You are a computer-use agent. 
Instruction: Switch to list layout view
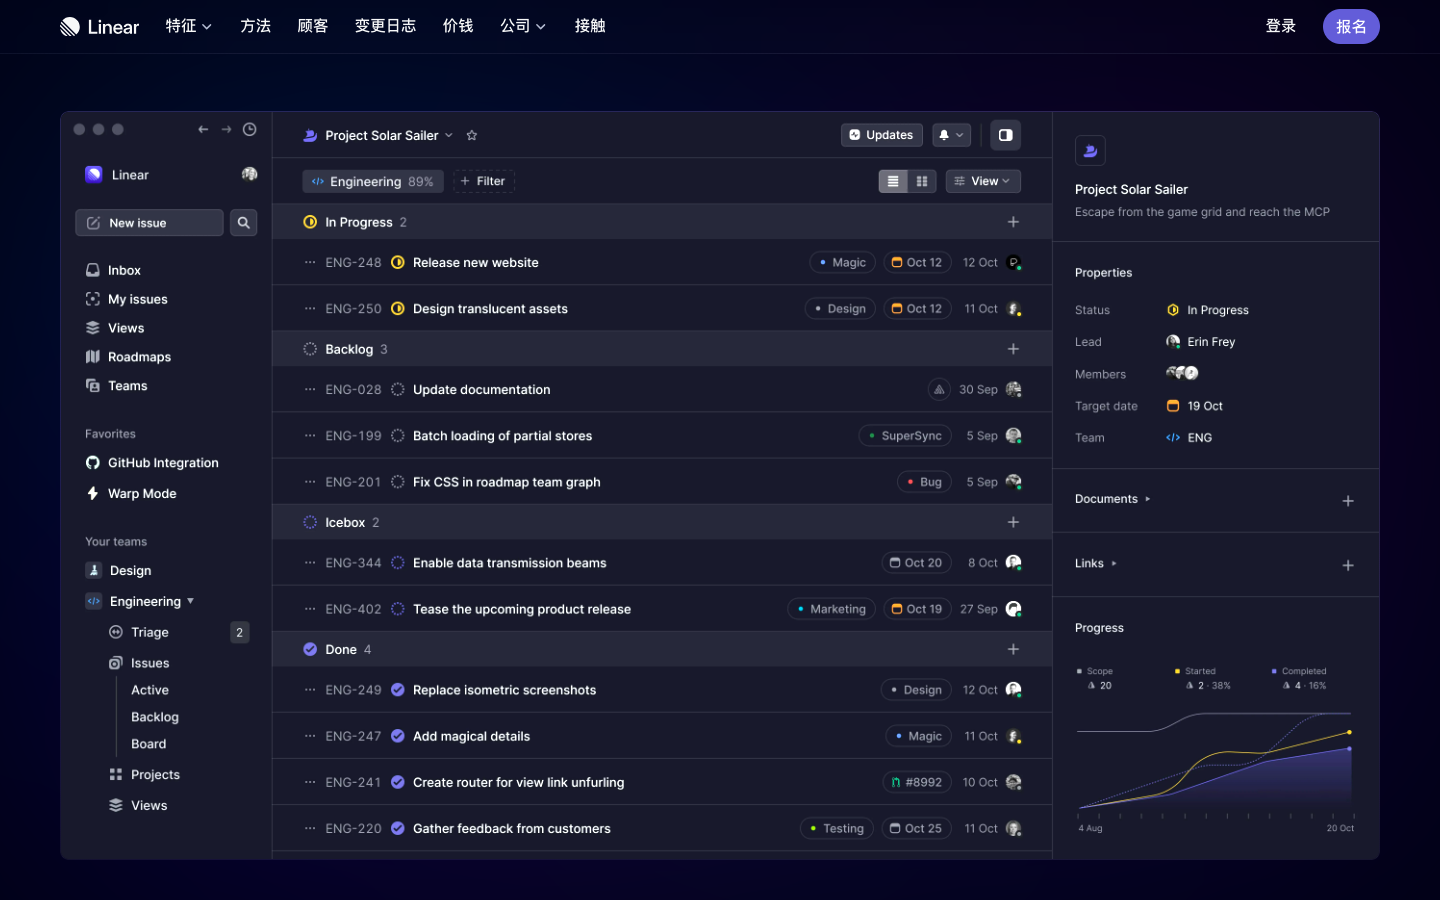point(893,181)
